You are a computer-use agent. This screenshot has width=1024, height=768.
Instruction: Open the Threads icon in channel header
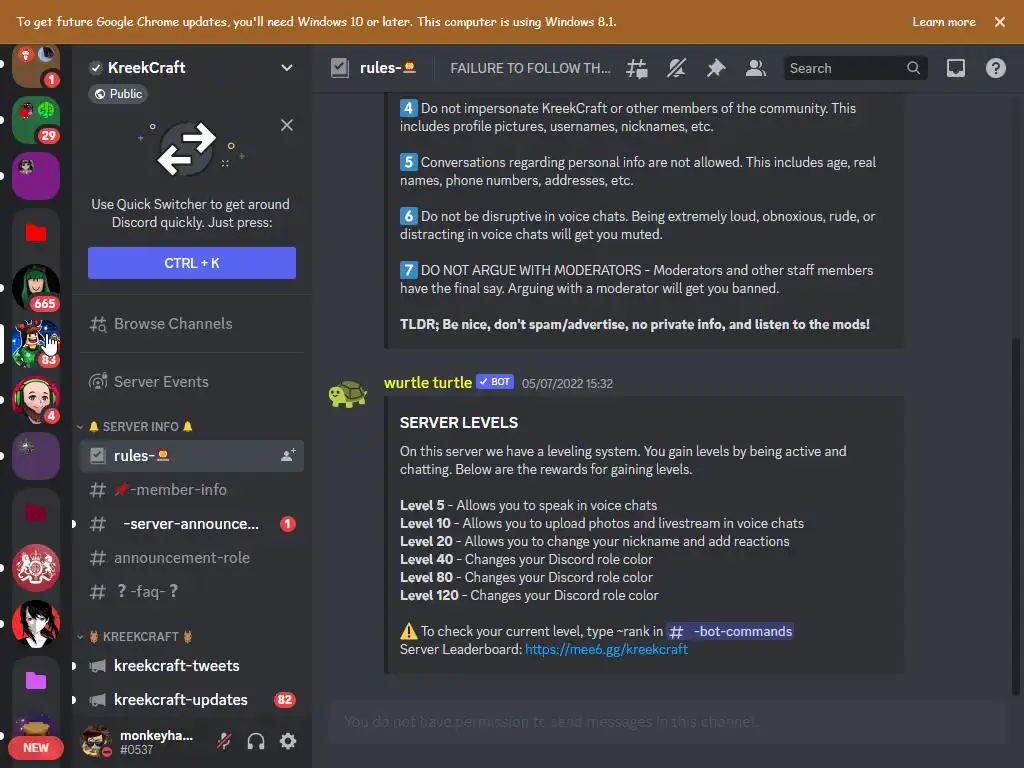tap(637, 68)
